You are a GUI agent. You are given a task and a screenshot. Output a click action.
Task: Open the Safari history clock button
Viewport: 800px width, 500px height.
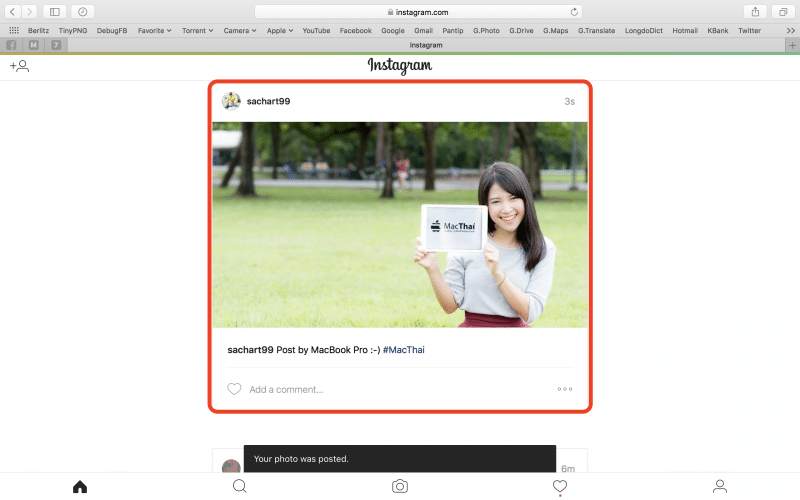click(82, 11)
